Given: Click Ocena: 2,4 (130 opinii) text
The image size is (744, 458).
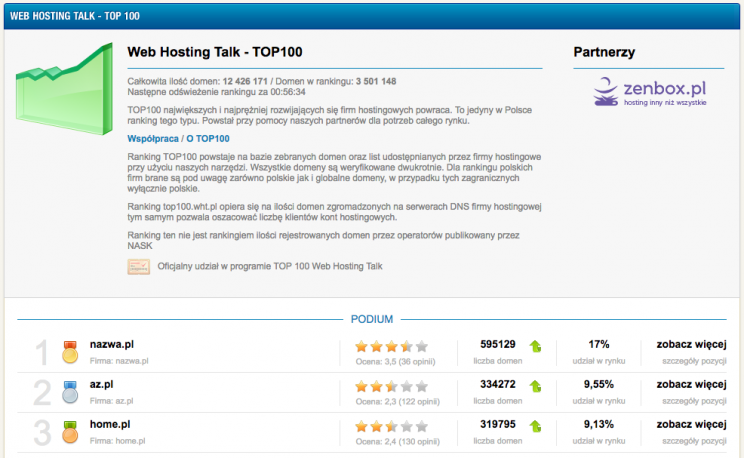Looking at the screenshot, I should [398, 441].
